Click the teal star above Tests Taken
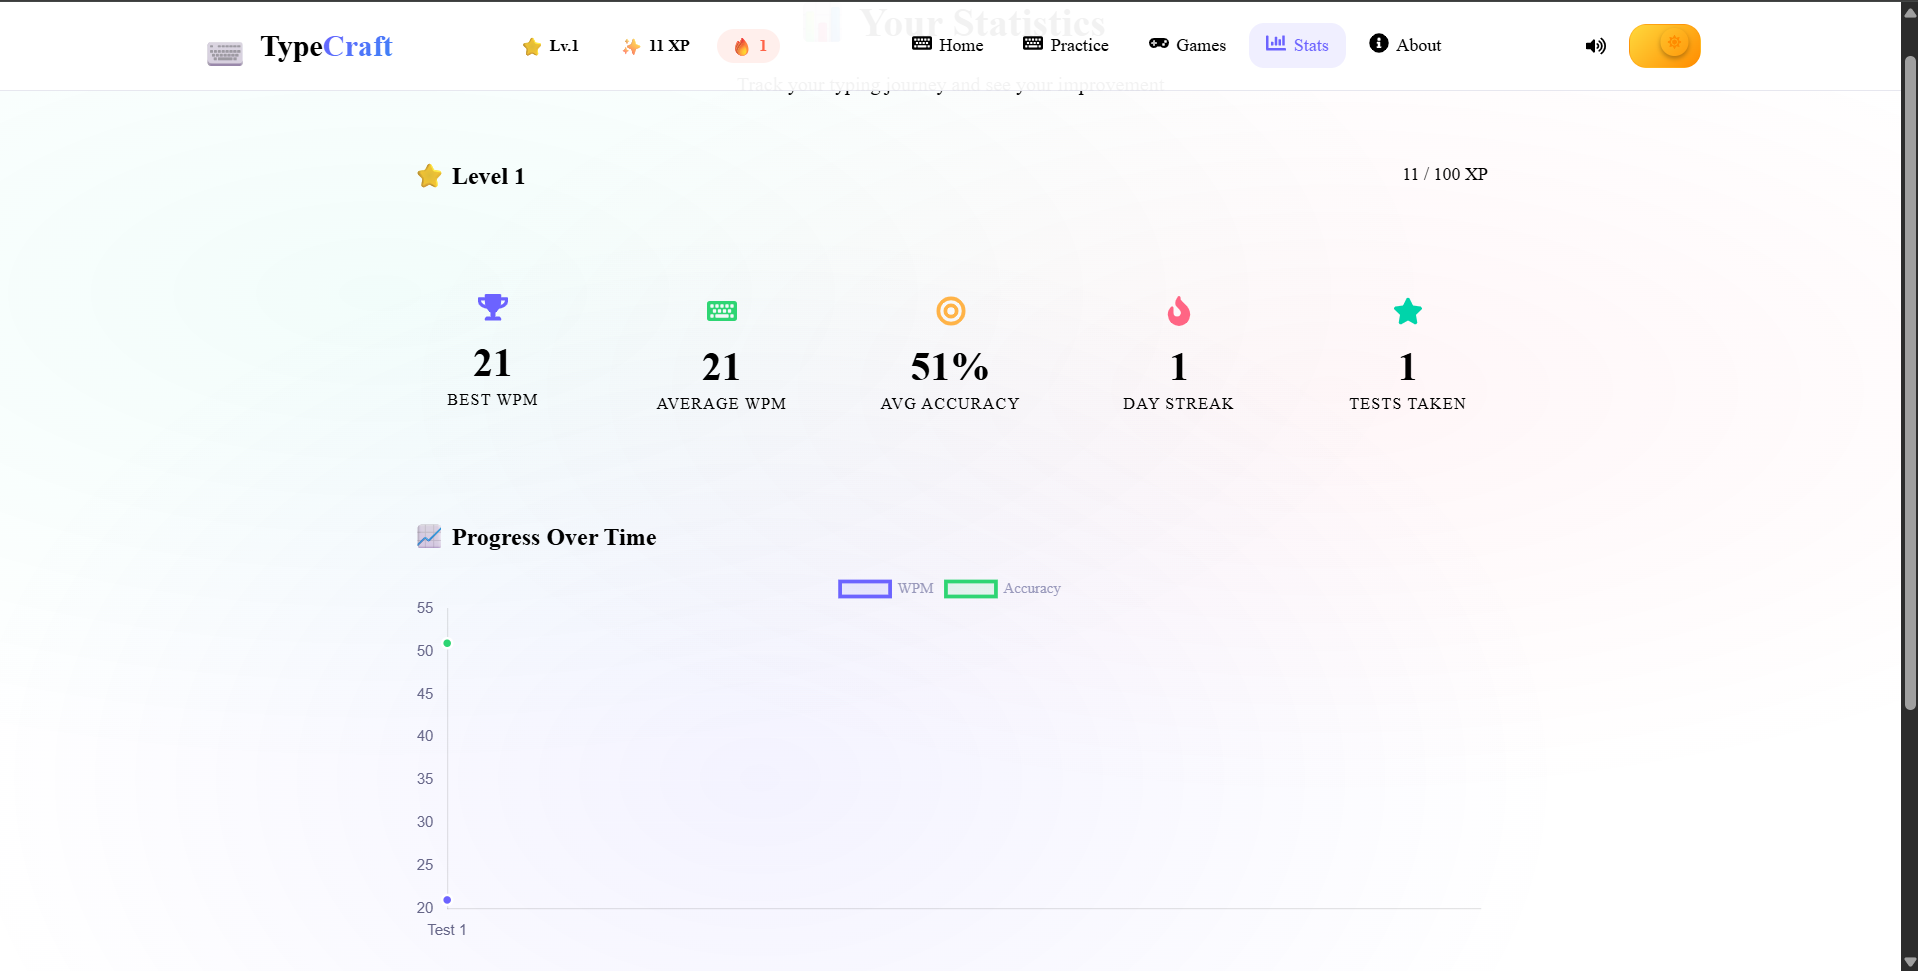Image resolution: width=1918 pixels, height=971 pixels. point(1408,312)
